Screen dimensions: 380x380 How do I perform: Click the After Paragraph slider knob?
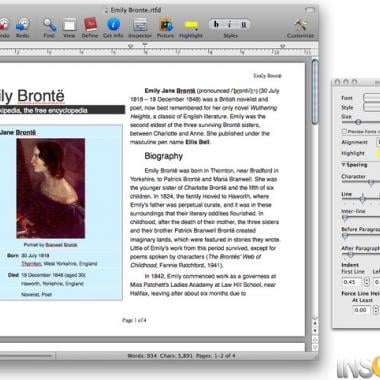coord(350,255)
